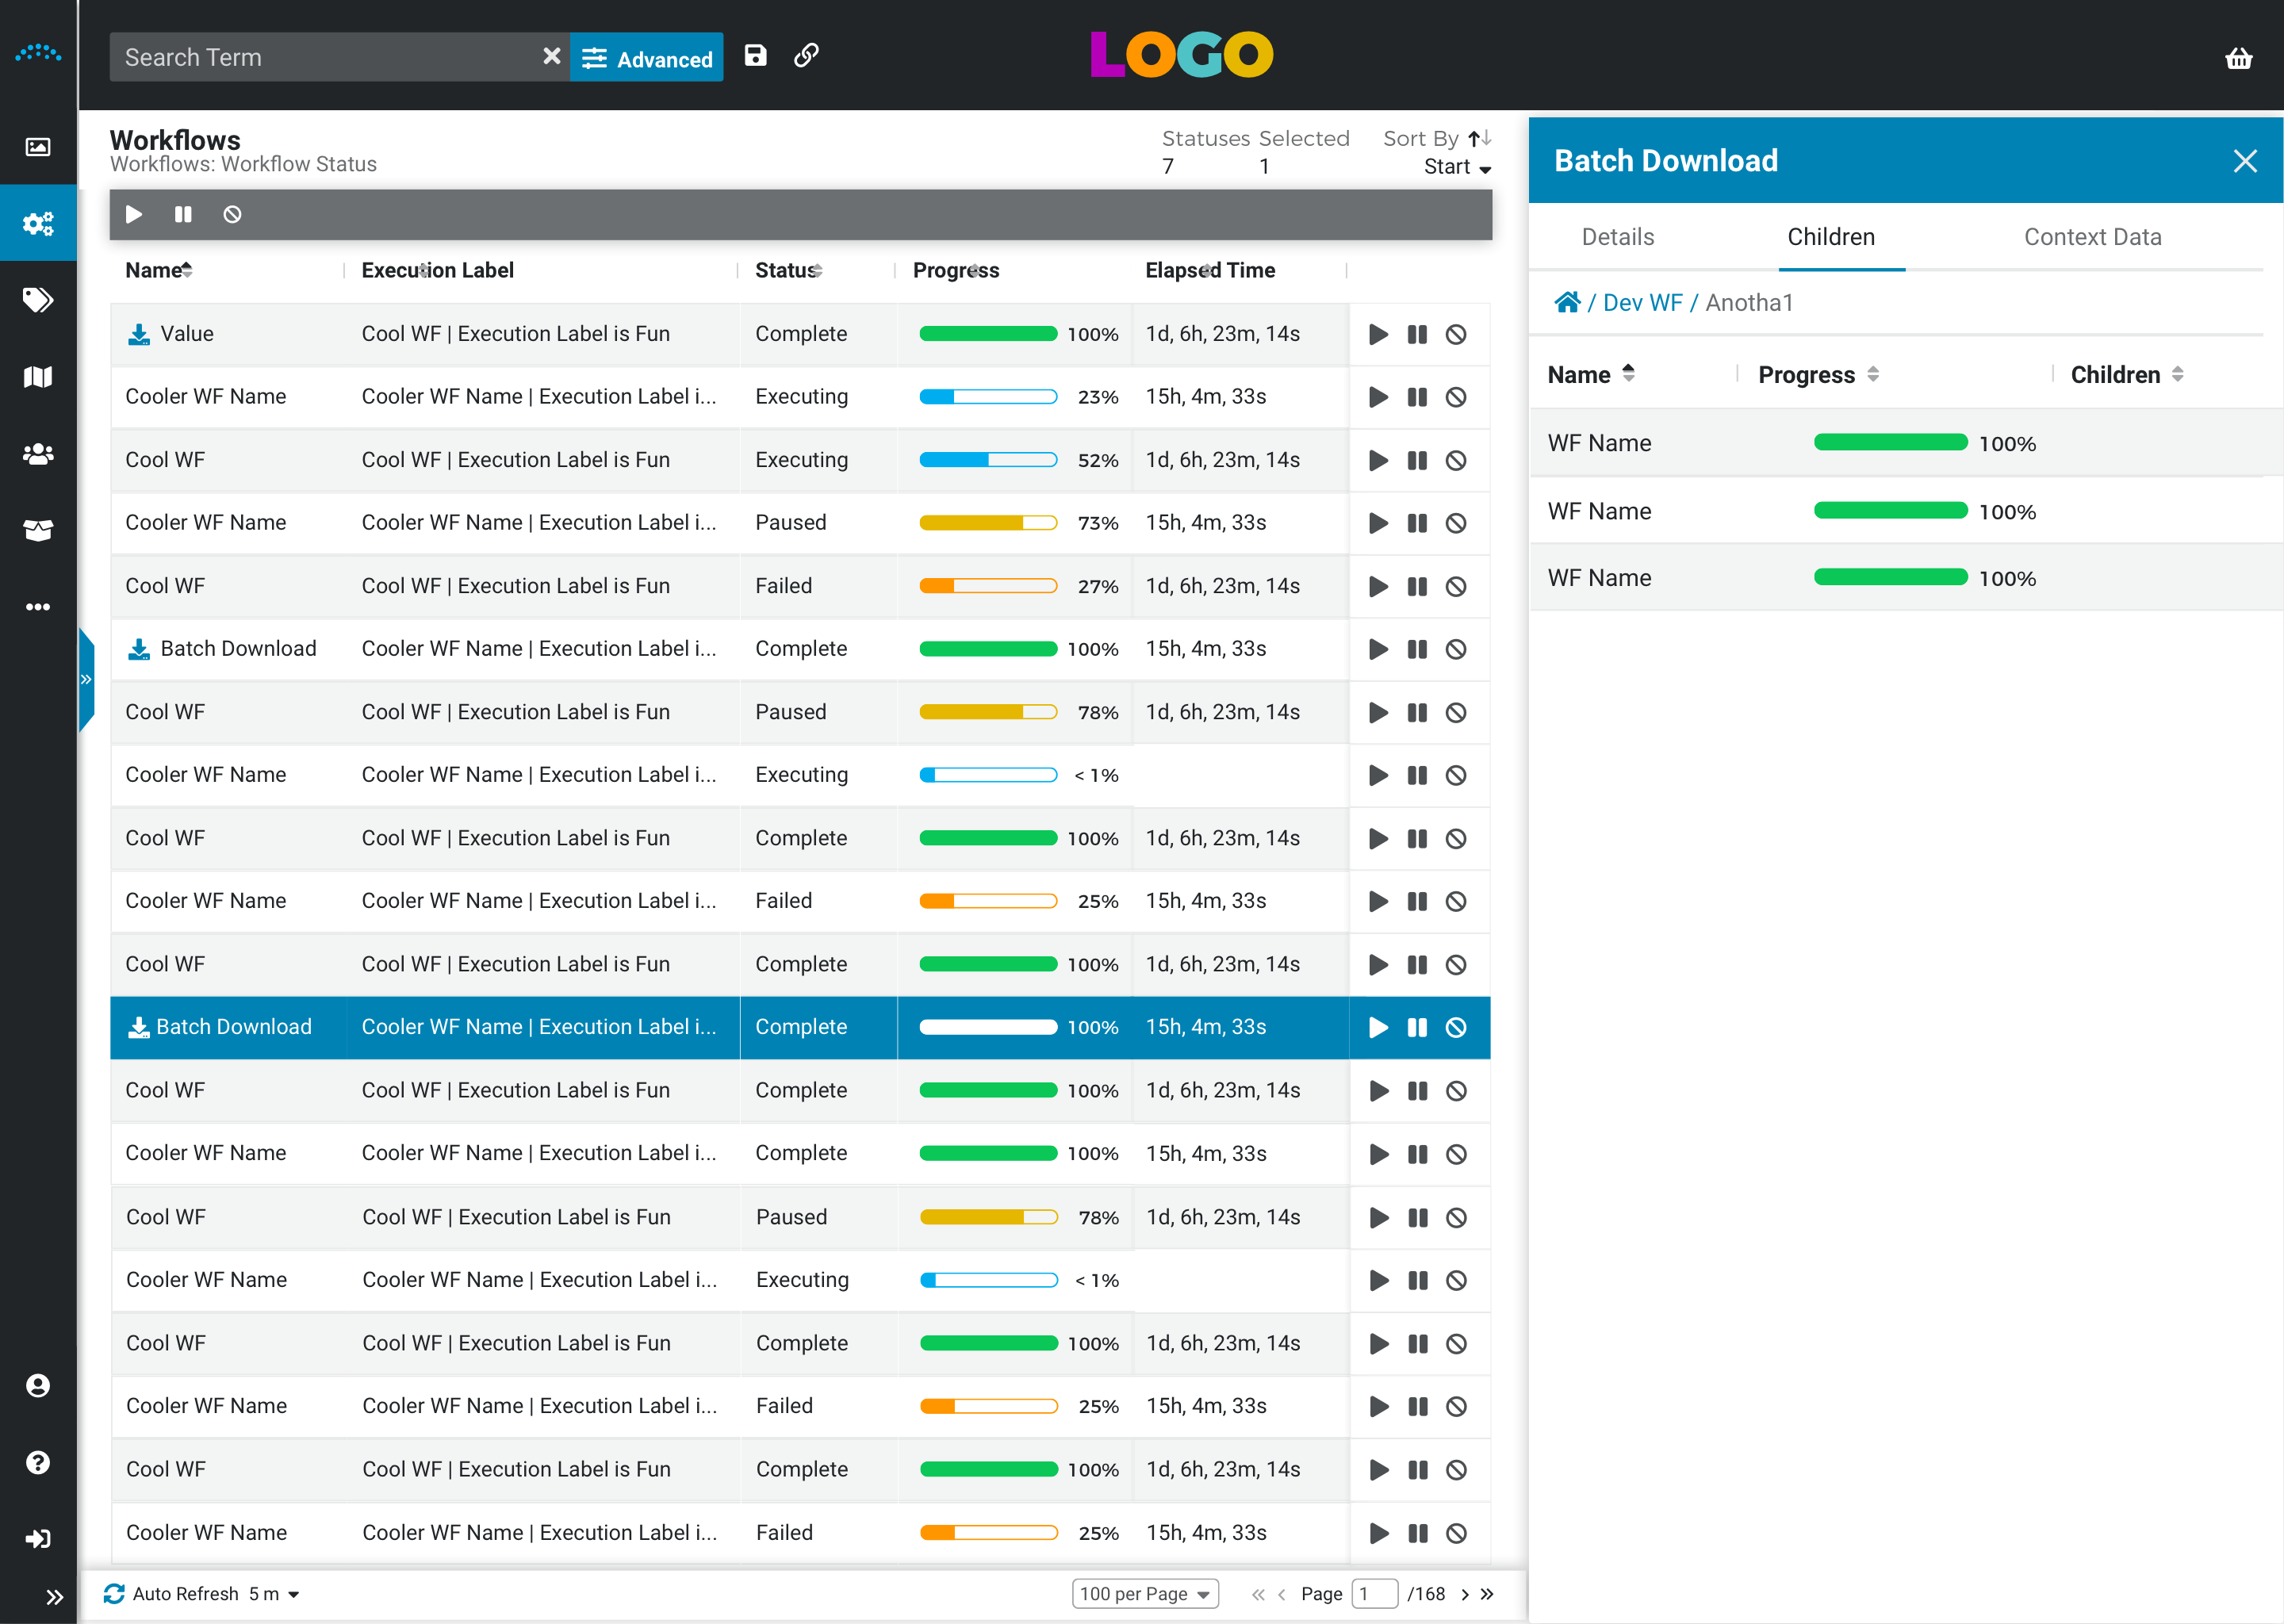Open the images section in sidebar
2284x1624 pixels.
coord(38,147)
